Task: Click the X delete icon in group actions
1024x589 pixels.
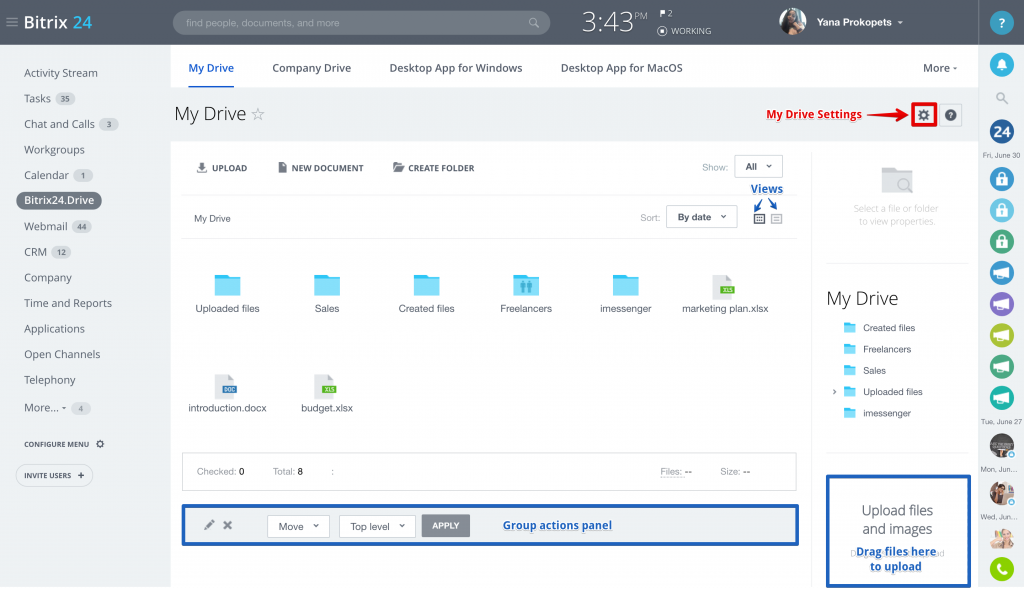Action: click(x=227, y=525)
